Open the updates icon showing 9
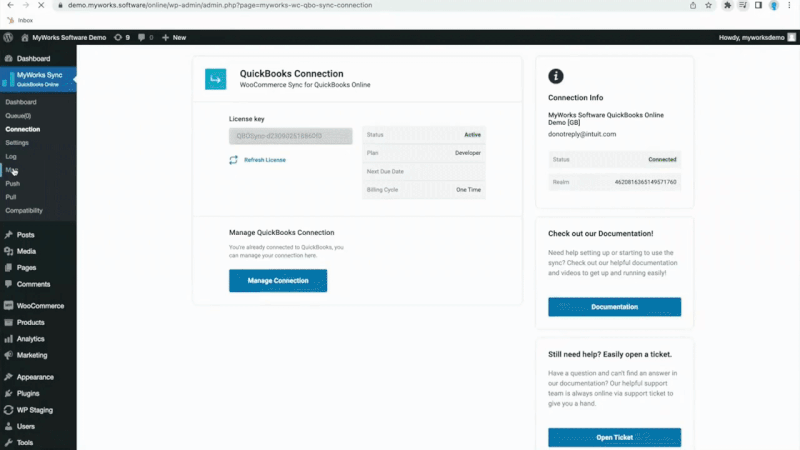This screenshot has height=450, width=800. tap(122, 37)
